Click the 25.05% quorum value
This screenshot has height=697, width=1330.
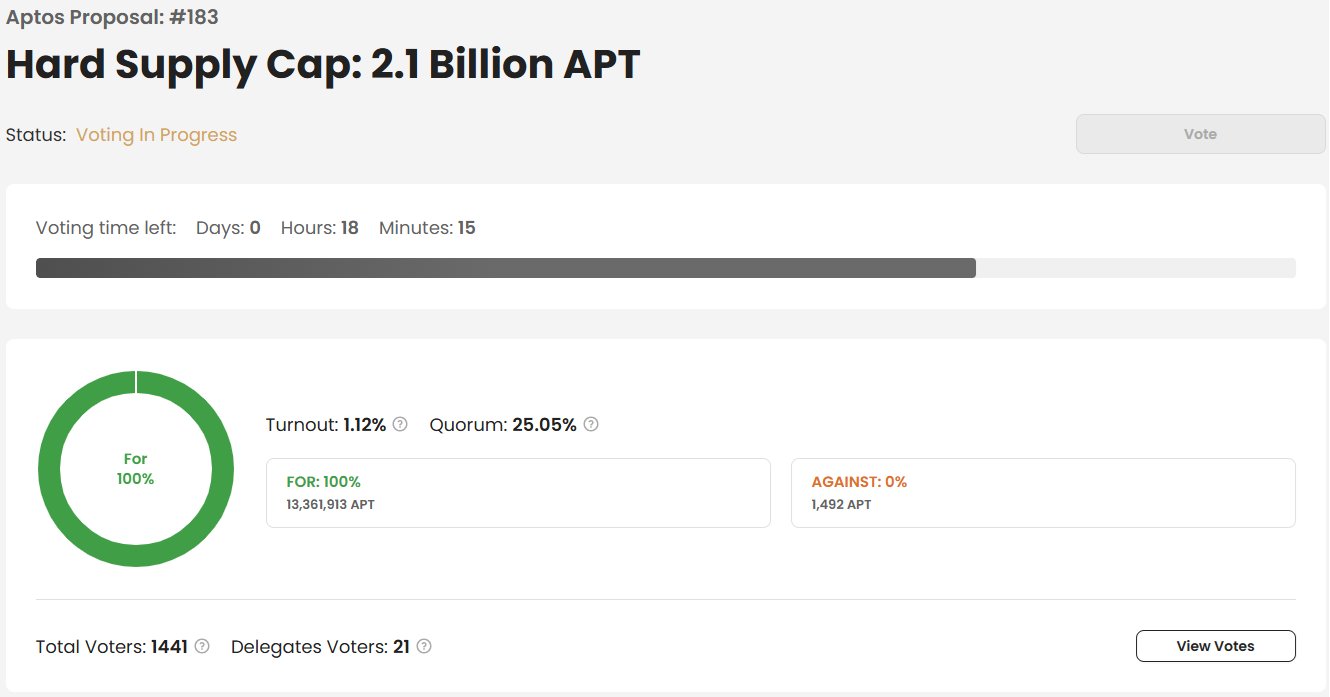click(x=544, y=425)
